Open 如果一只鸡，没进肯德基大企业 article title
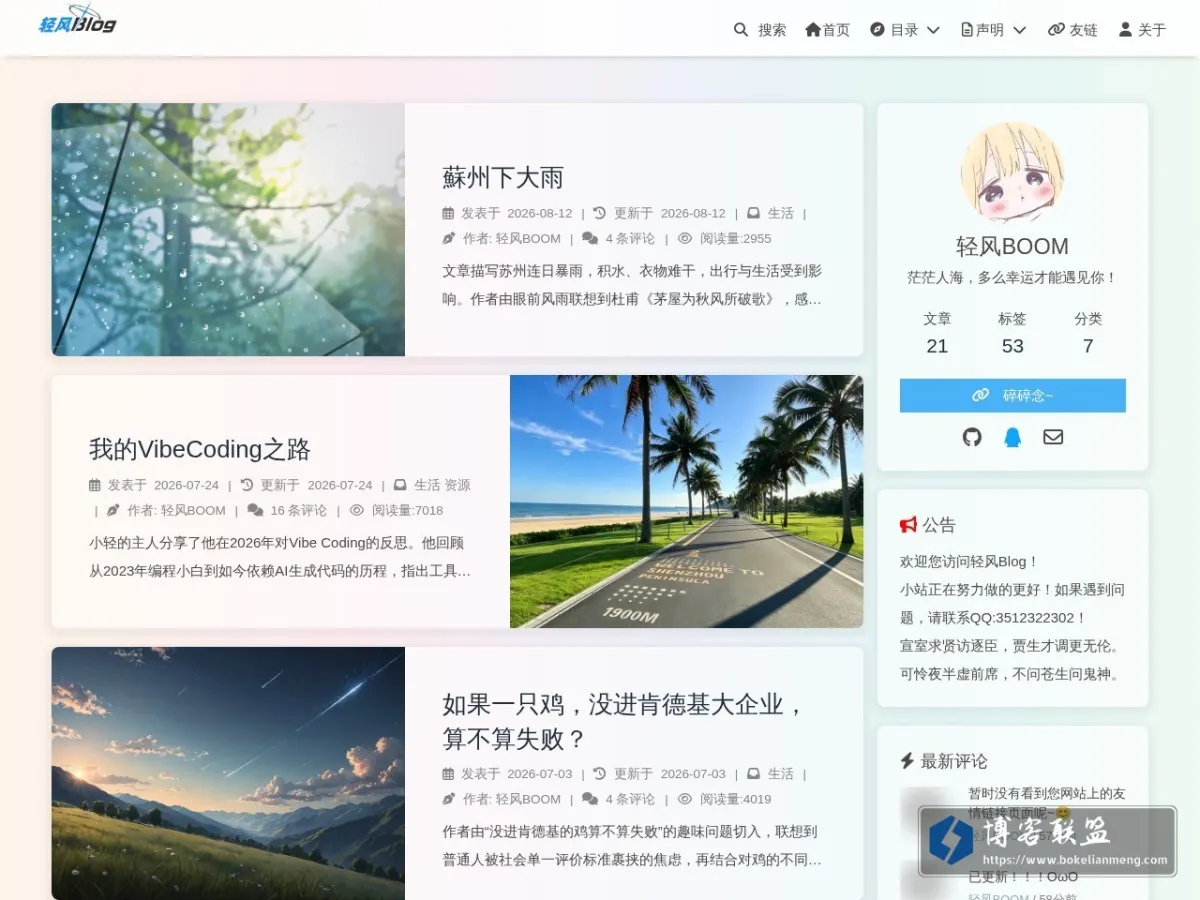 coord(624,722)
